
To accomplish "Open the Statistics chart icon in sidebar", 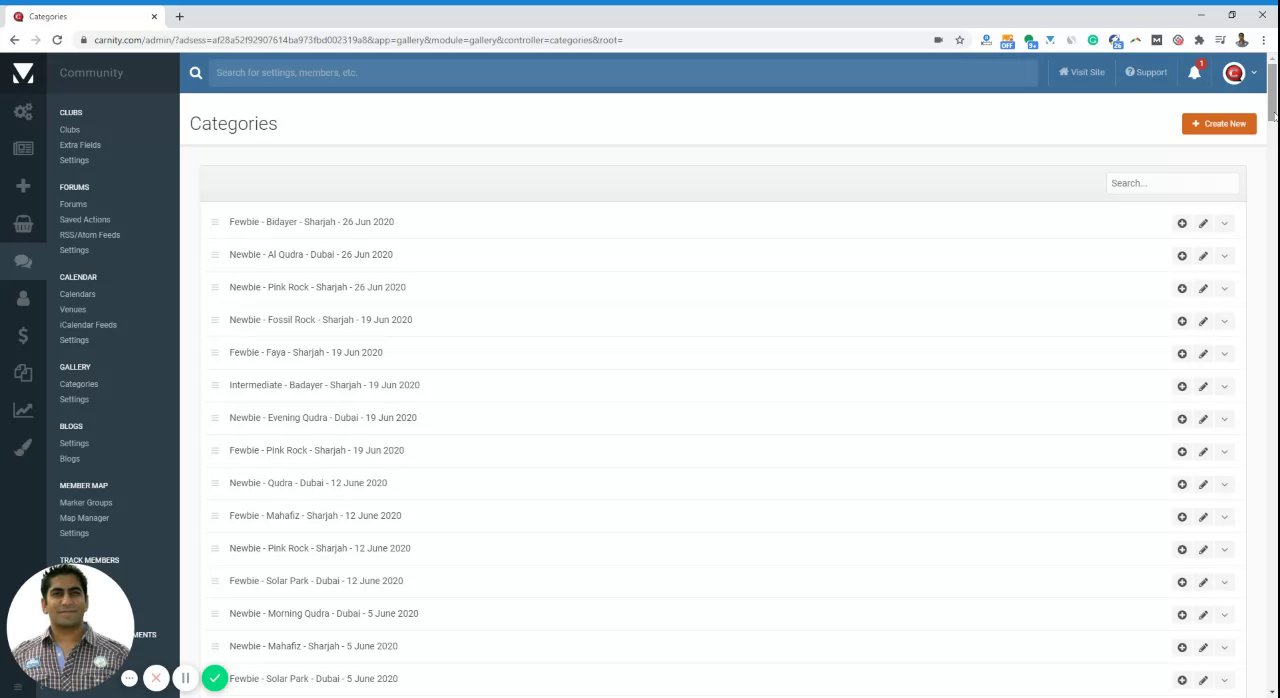I will tap(23, 410).
